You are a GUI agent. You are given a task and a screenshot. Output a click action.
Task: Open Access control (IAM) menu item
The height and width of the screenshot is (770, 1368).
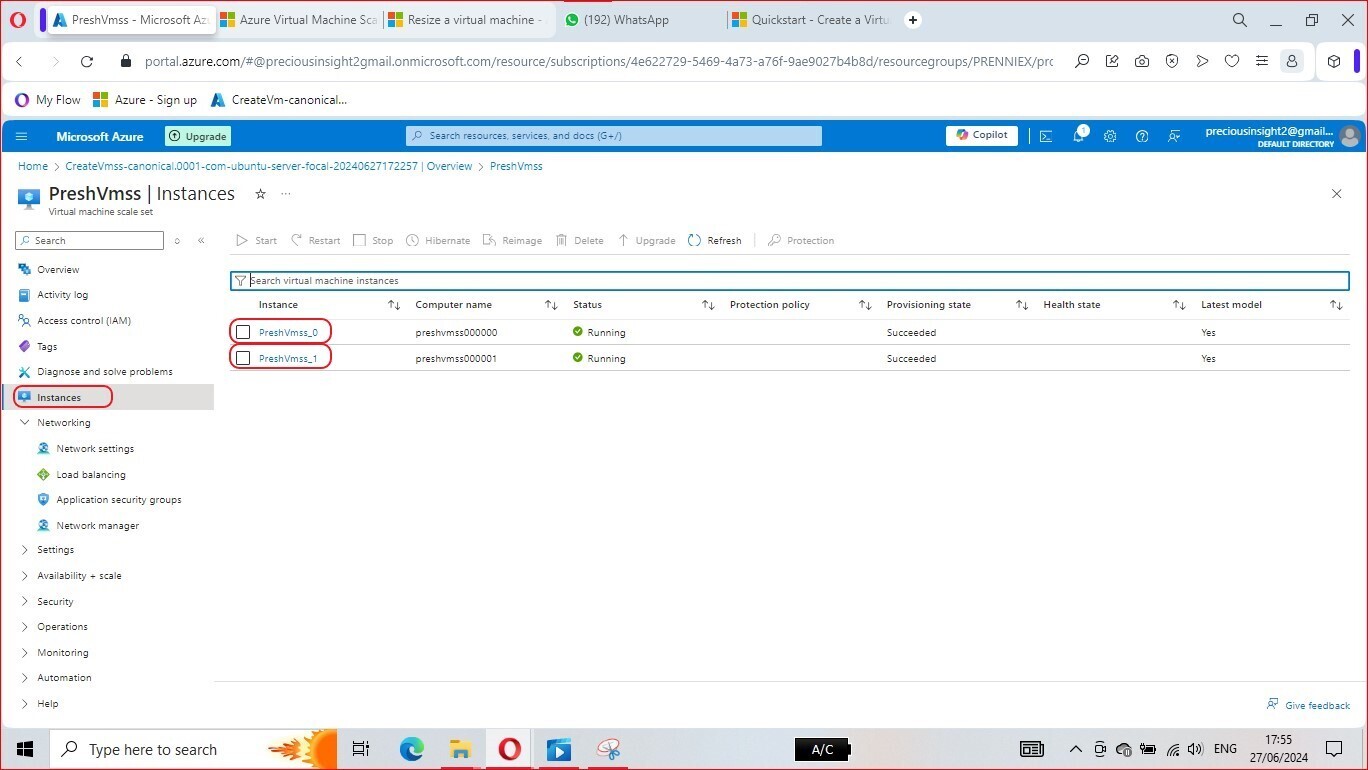pos(84,321)
